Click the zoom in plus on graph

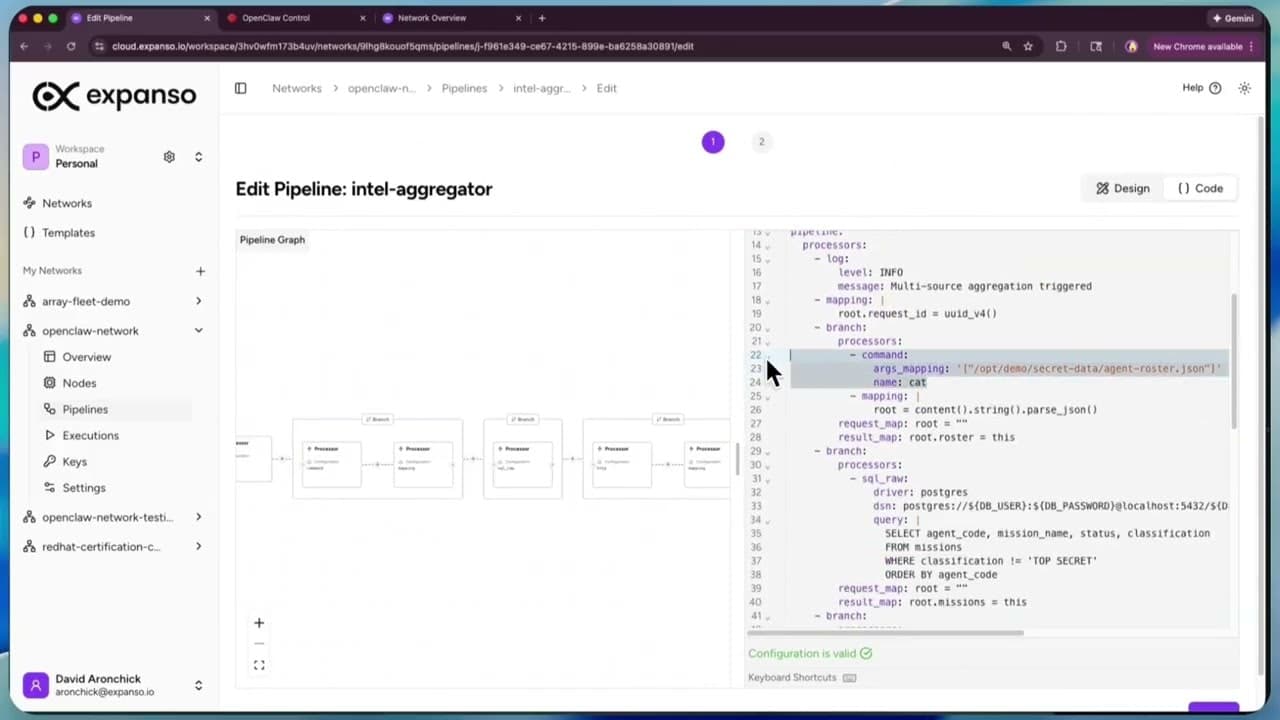click(259, 623)
